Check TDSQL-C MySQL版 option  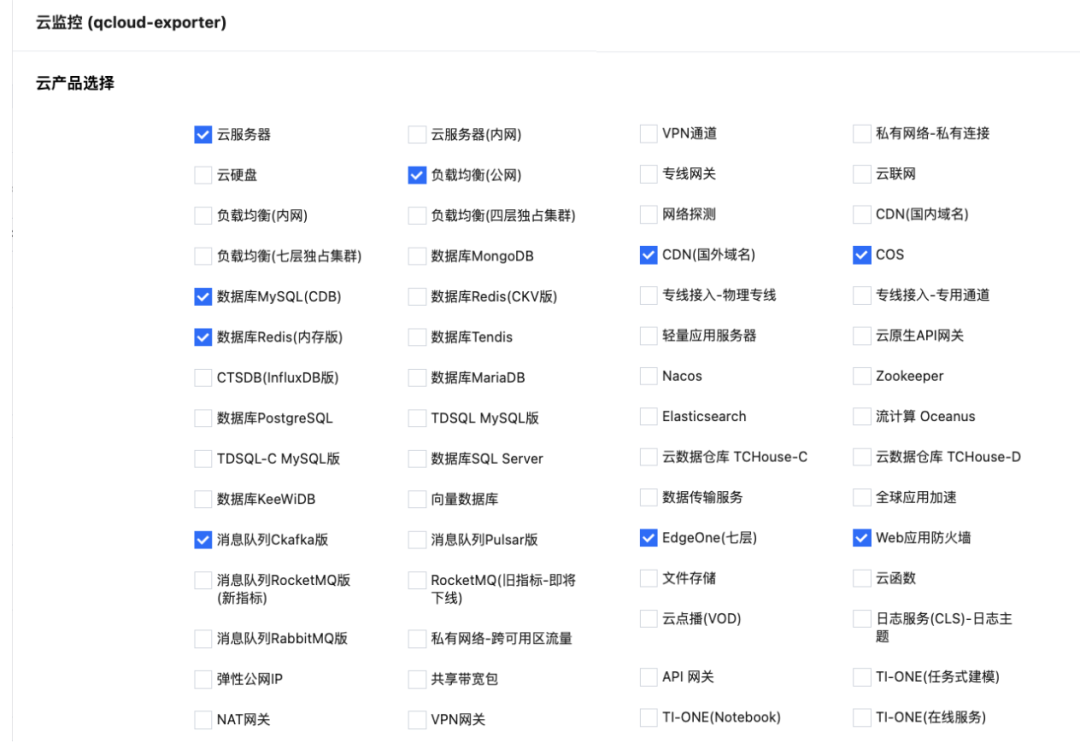pos(202,459)
